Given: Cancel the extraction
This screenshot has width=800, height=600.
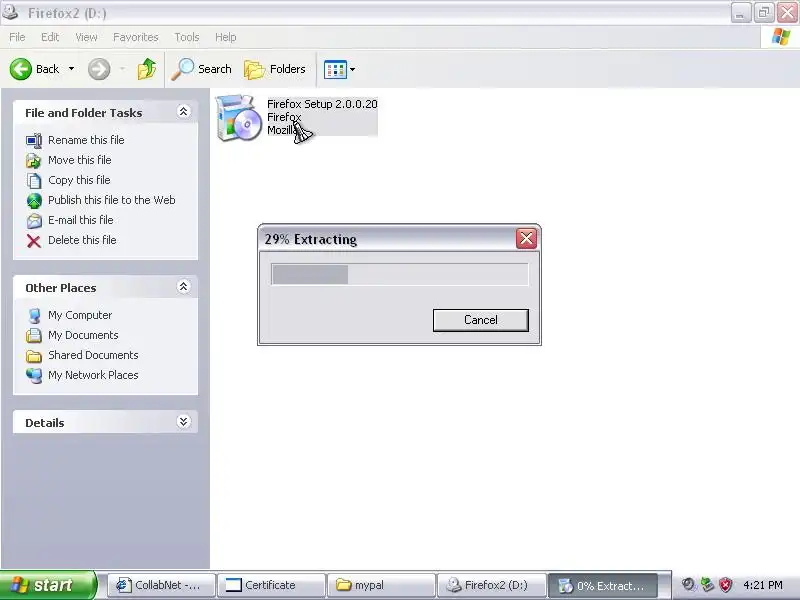Looking at the screenshot, I should pyautogui.click(x=481, y=320).
